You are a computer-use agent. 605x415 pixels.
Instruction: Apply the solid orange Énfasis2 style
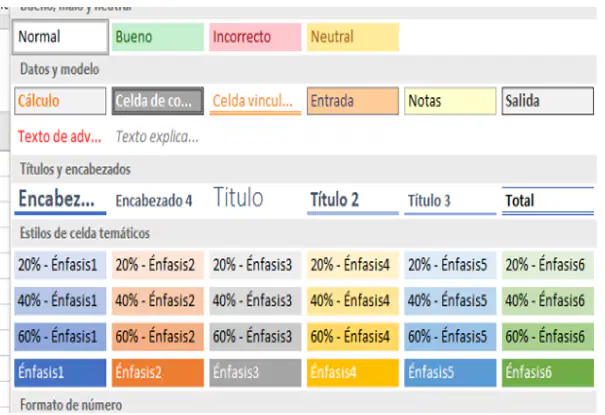158,373
